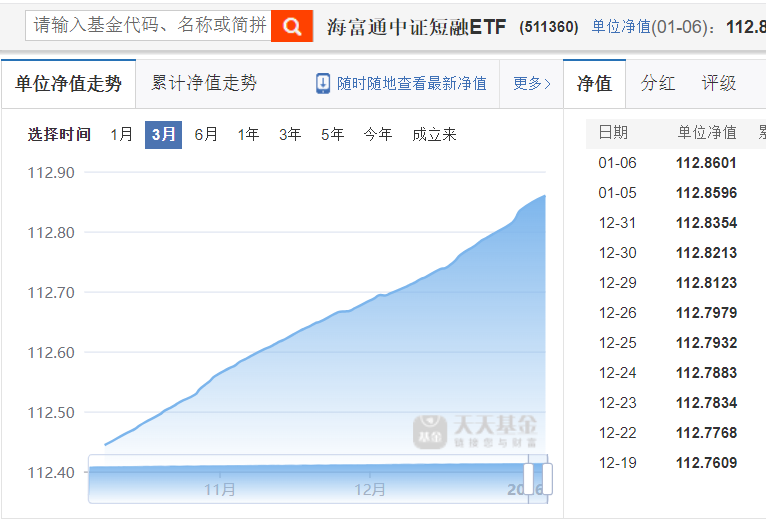Show the 5年 time range
The height and width of the screenshot is (519, 766).
pyautogui.click(x=332, y=134)
